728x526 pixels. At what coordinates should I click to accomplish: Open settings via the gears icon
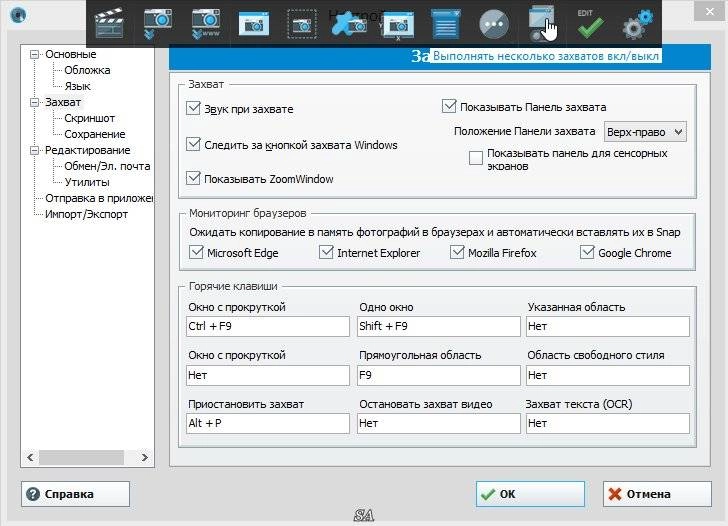coord(638,24)
